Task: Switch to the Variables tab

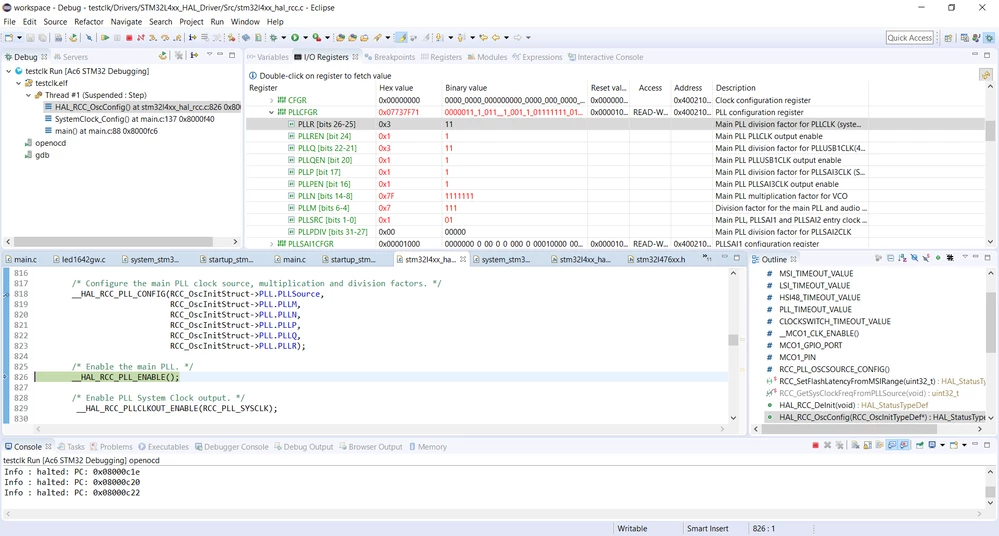Action: click(268, 57)
